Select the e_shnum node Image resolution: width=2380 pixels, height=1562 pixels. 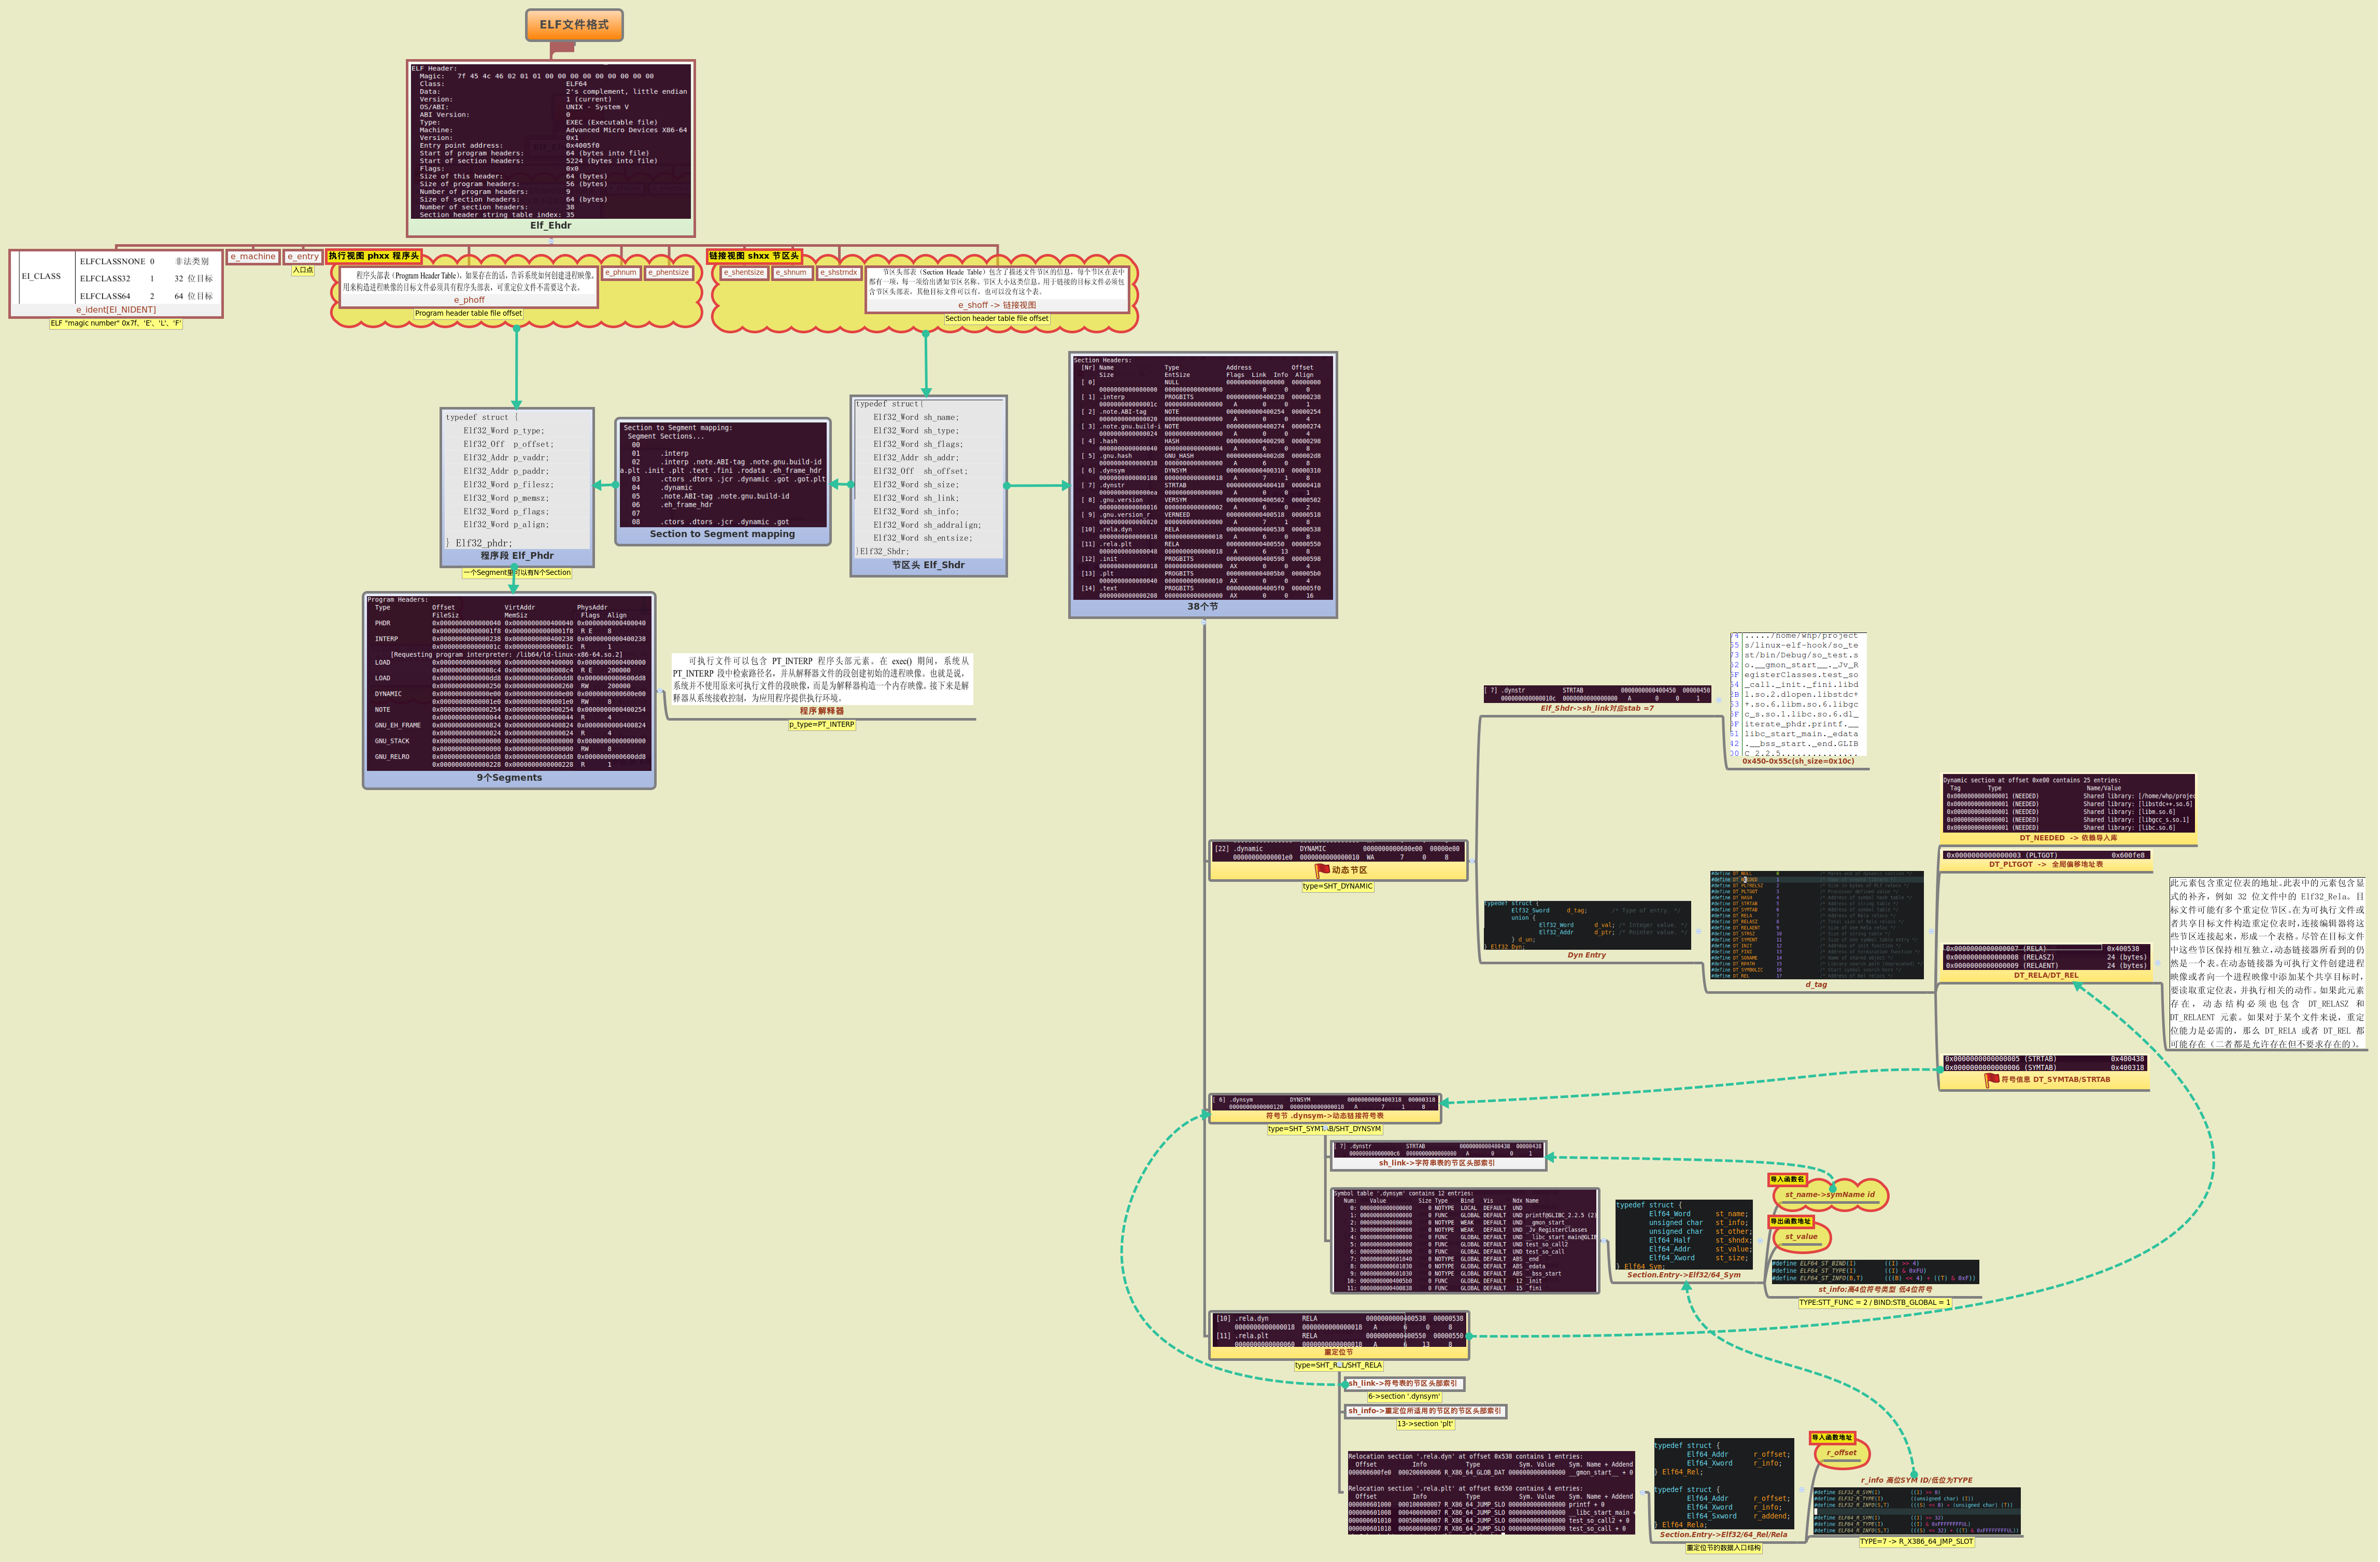(x=792, y=272)
